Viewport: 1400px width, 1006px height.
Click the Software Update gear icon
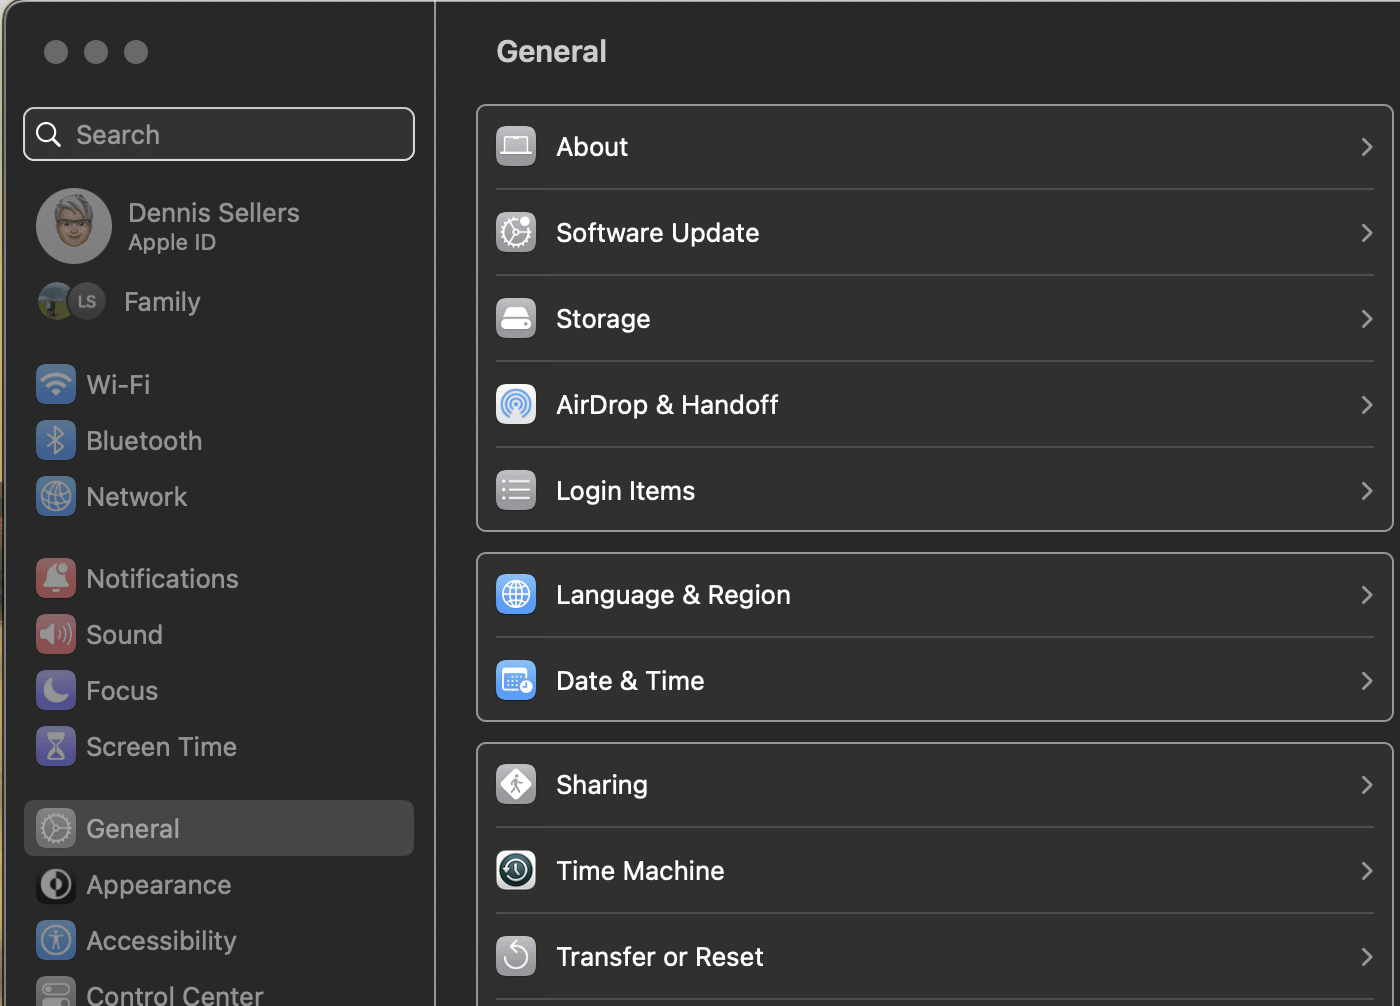click(516, 233)
